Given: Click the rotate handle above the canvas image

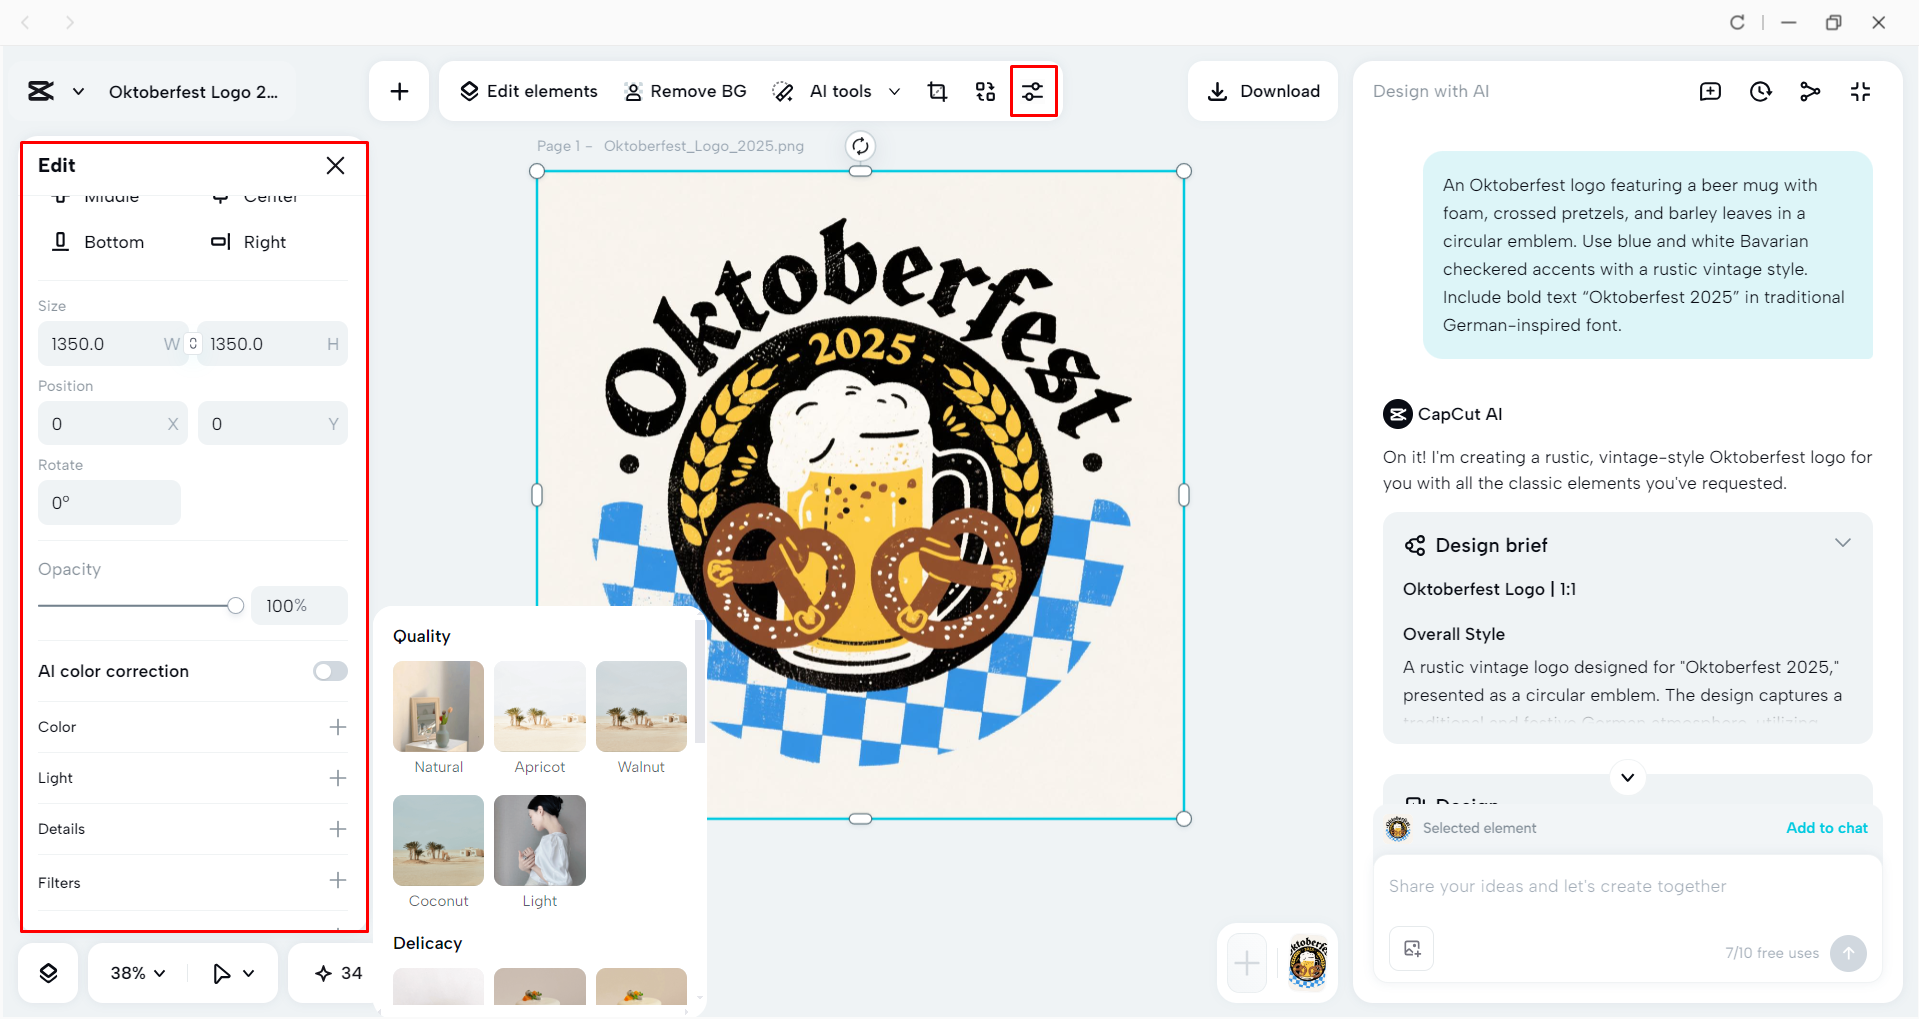Looking at the screenshot, I should [x=860, y=146].
